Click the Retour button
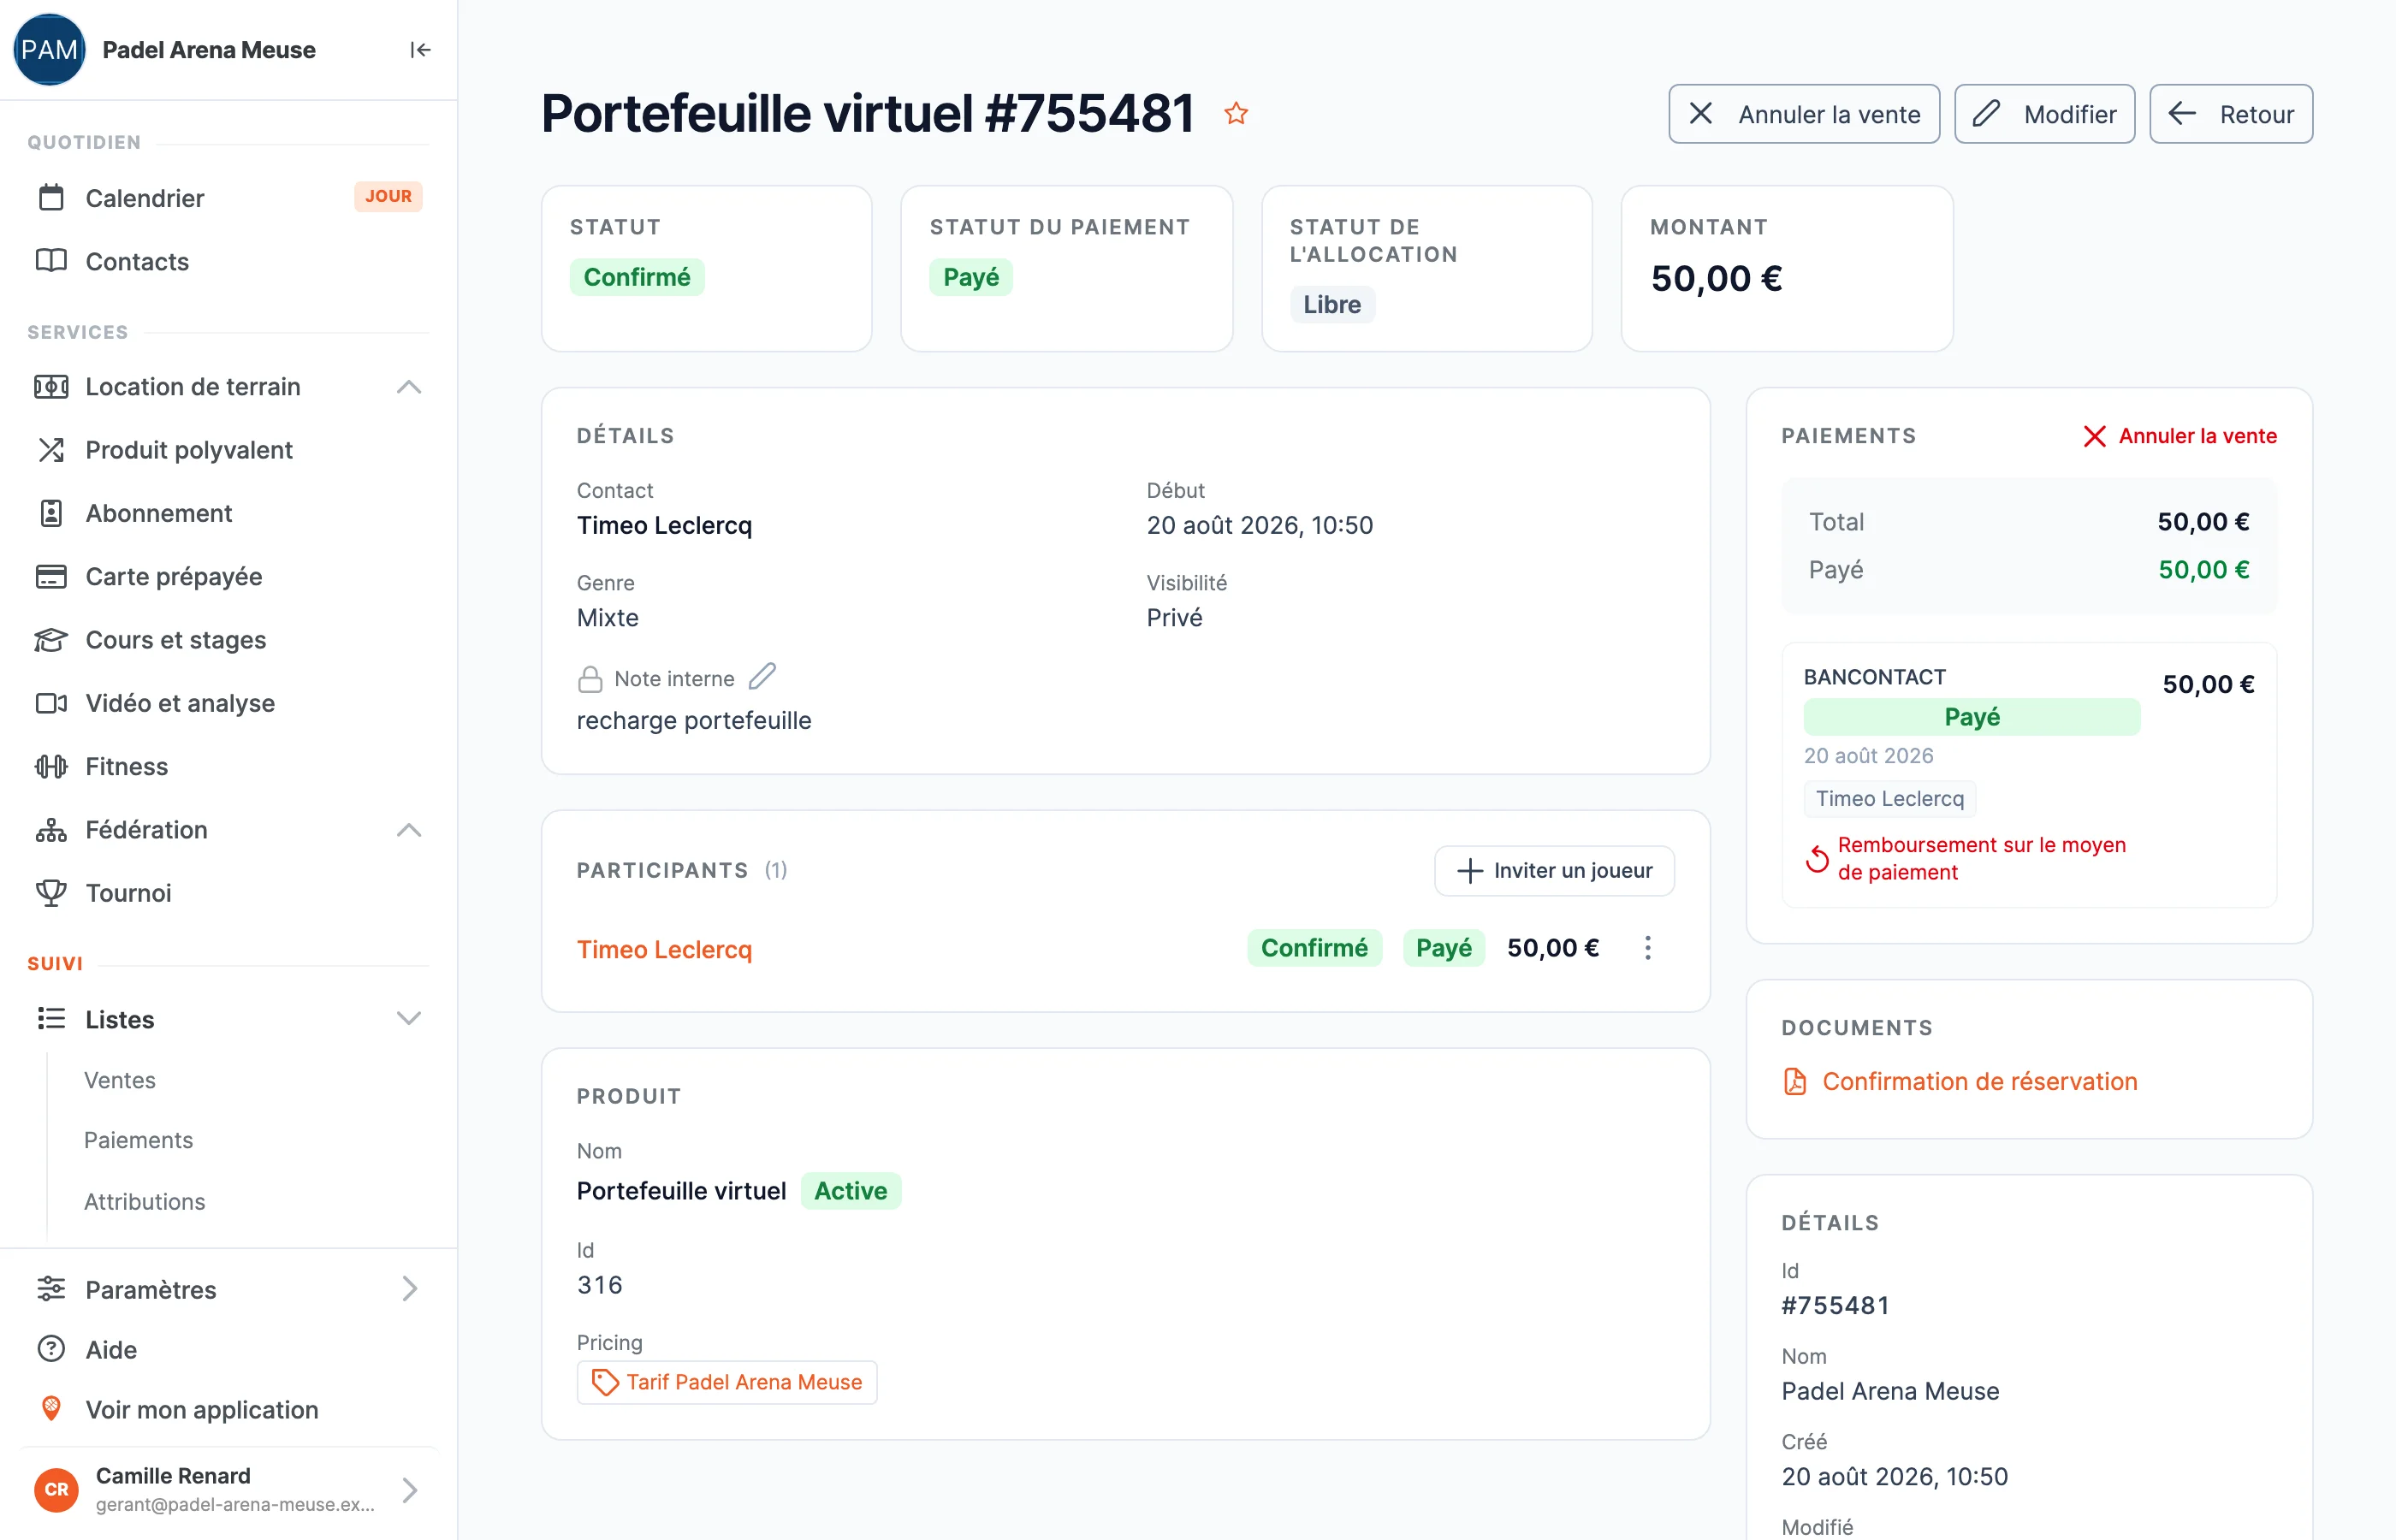Viewport: 2396px width, 1540px height. tap(2231, 114)
